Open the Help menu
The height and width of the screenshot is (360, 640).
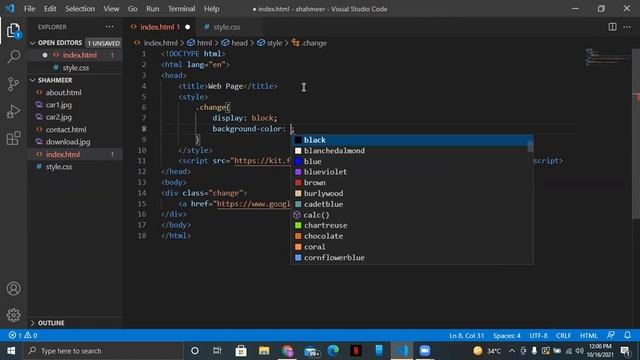[211, 9]
